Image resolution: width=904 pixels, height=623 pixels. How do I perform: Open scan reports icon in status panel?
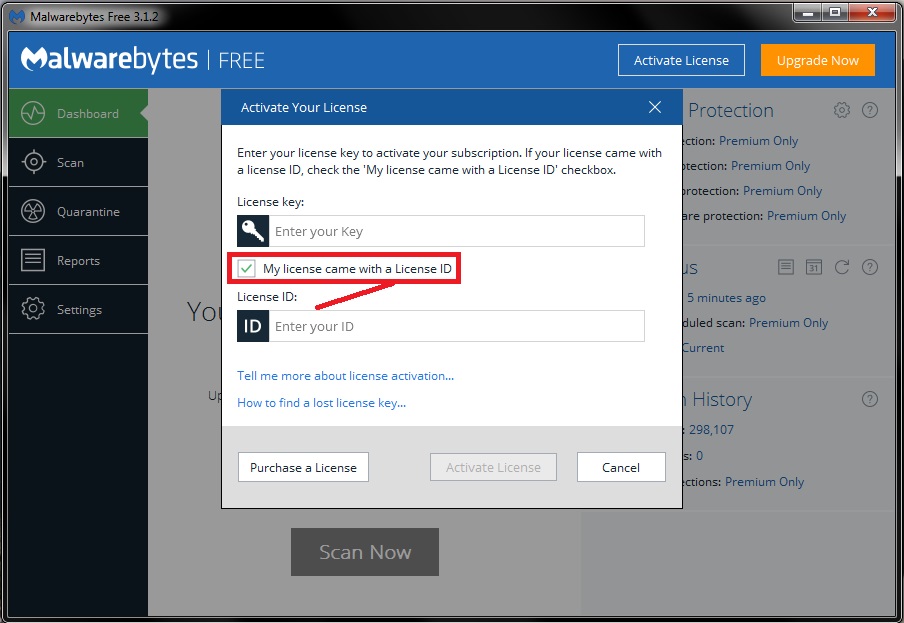785,267
